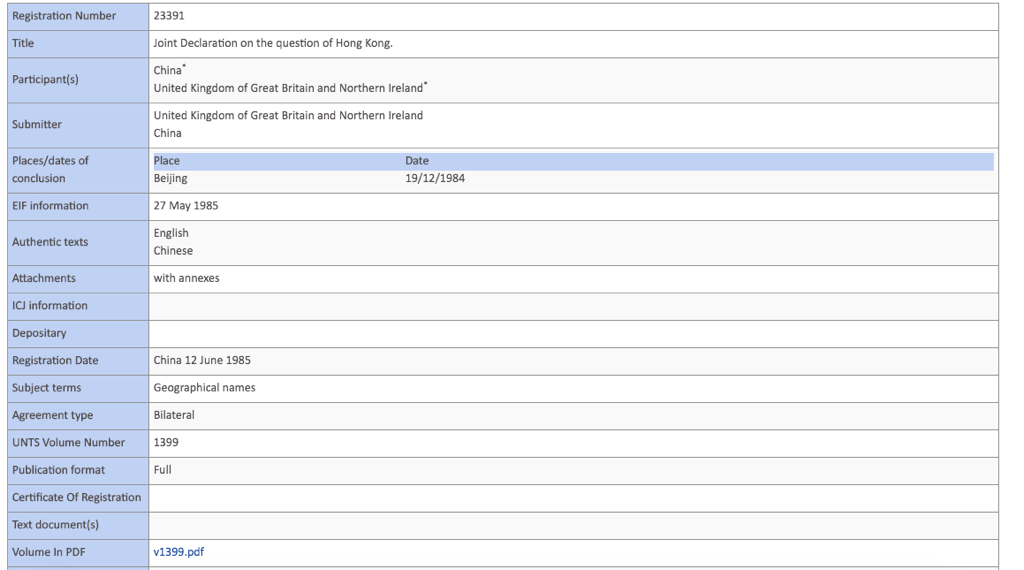
Task: Click the Beijing place entry
Action: pyautogui.click(x=170, y=179)
